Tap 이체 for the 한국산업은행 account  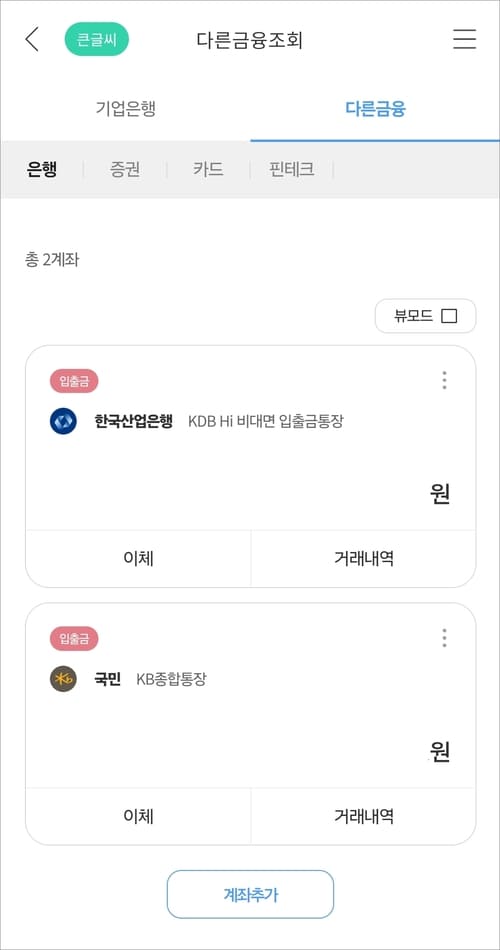[x=138, y=559]
